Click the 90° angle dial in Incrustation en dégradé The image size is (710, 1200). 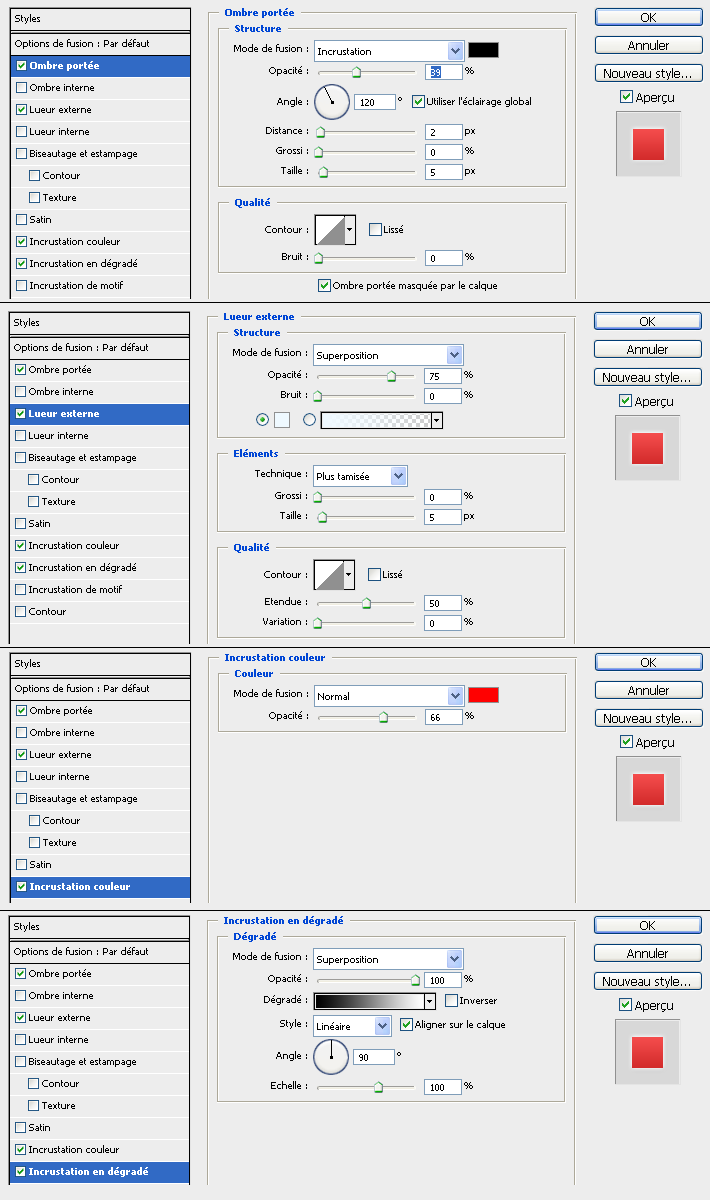[331, 1055]
